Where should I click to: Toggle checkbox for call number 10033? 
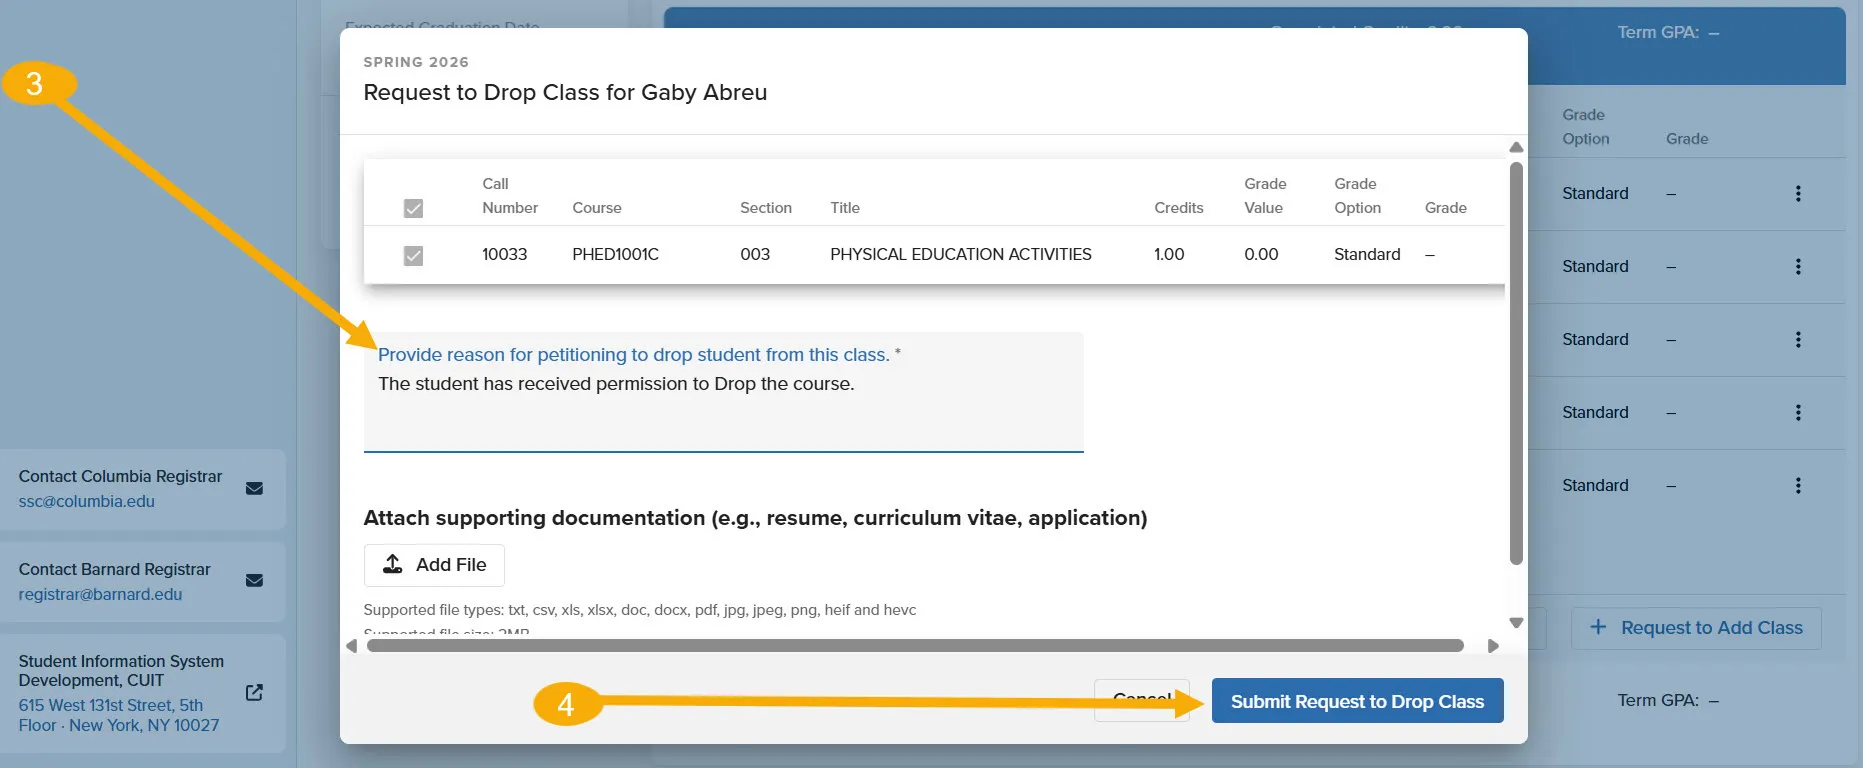click(413, 256)
